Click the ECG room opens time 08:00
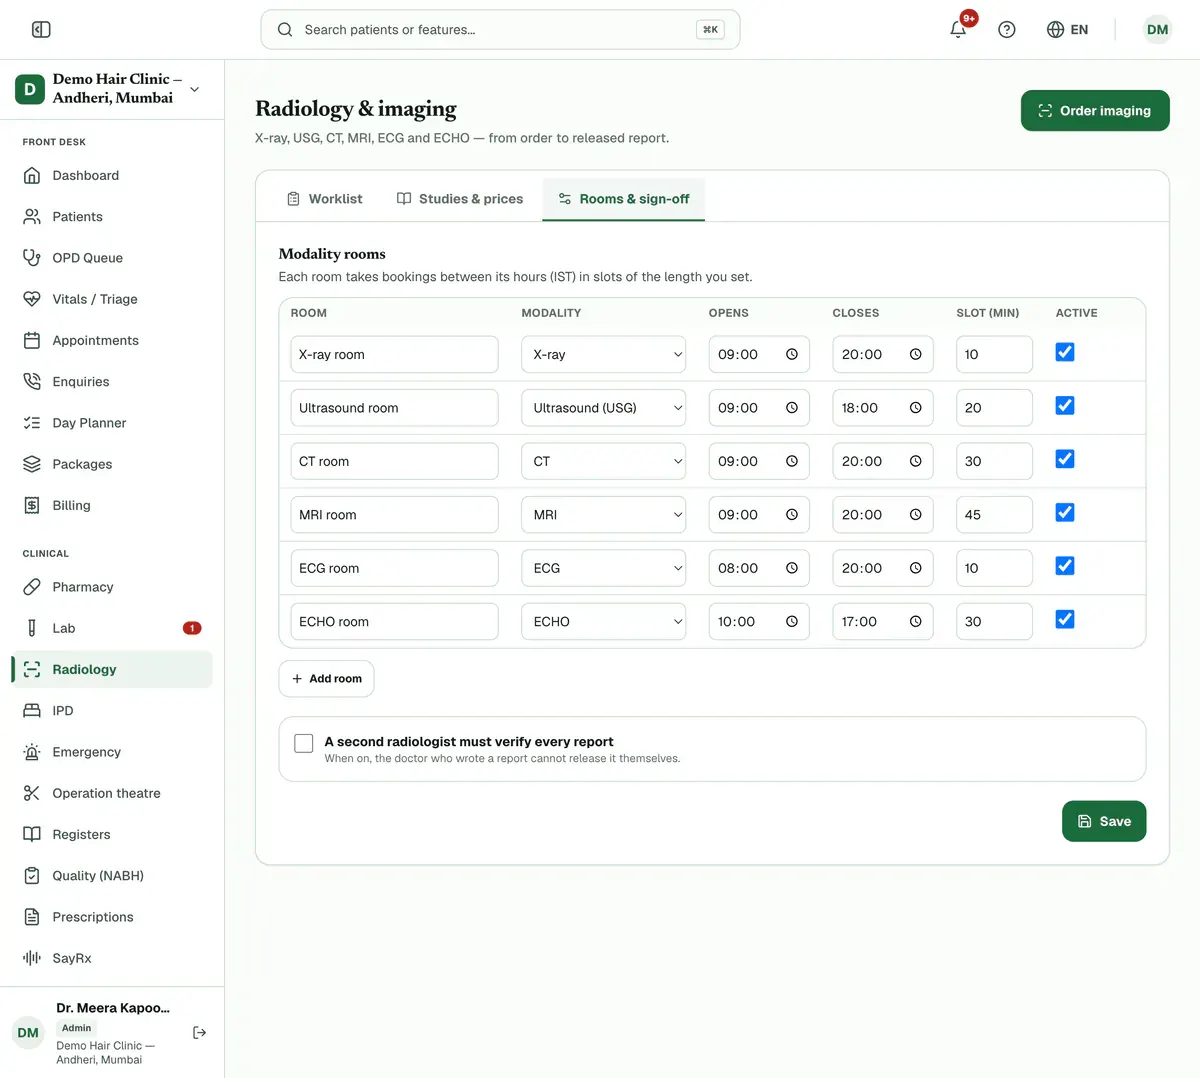The image size is (1200, 1078). coord(758,568)
